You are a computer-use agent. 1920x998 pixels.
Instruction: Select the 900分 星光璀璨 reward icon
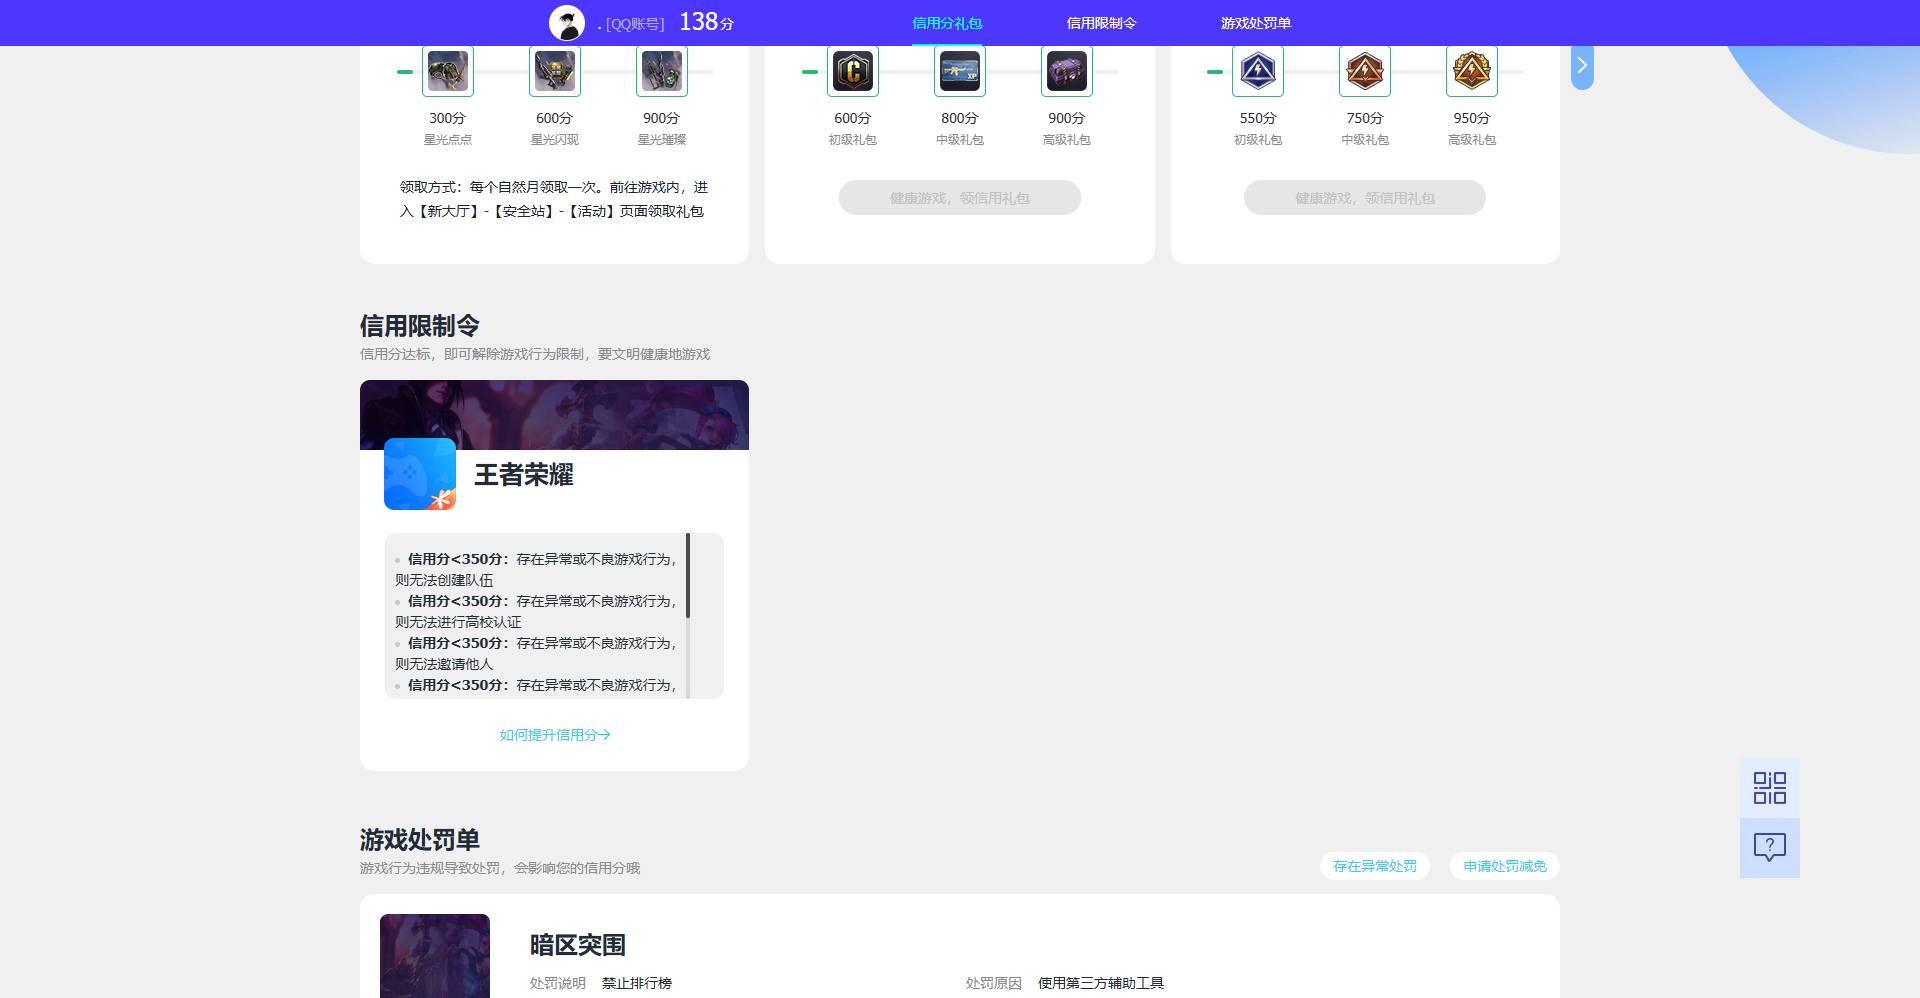[x=662, y=71]
